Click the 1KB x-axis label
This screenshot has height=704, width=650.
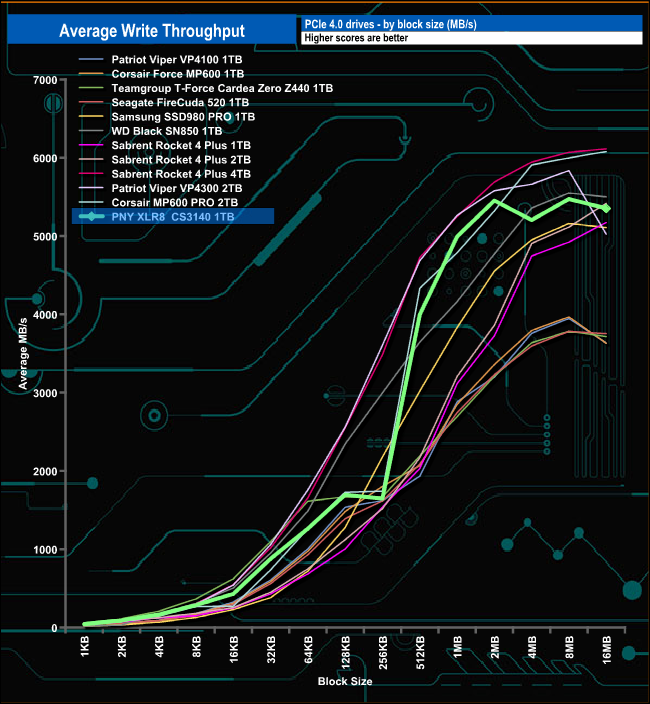(x=85, y=647)
